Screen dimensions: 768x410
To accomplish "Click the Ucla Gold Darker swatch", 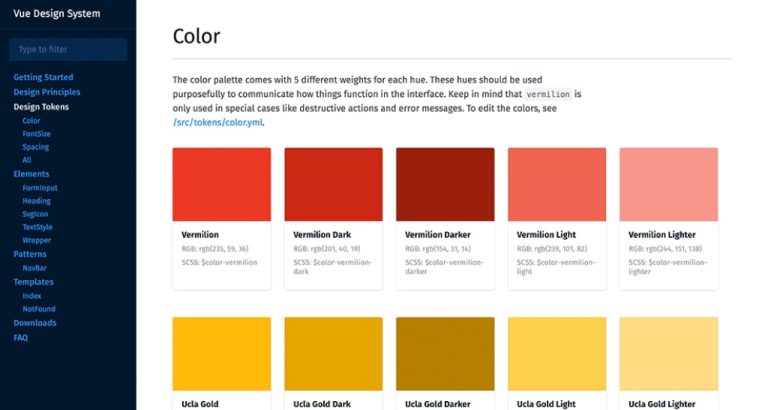I will (445, 353).
